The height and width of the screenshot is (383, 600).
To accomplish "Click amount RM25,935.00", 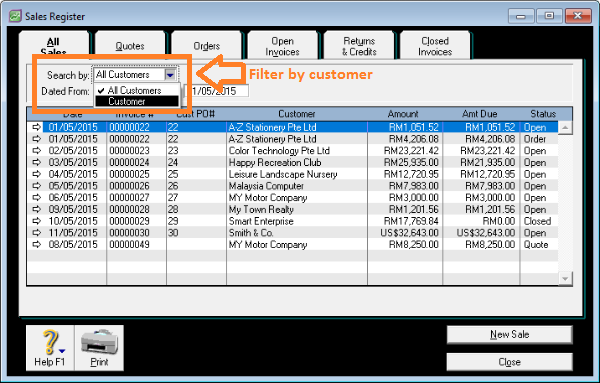I will tap(411, 163).
